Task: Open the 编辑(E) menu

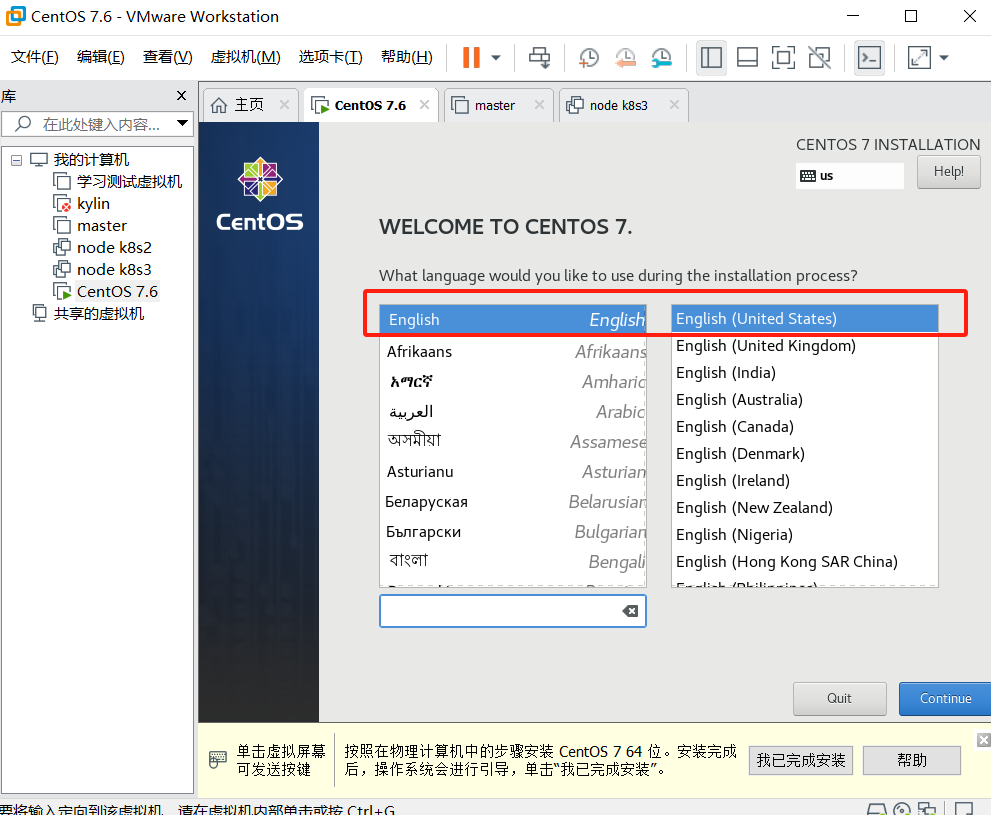Action: click(100, 57)
